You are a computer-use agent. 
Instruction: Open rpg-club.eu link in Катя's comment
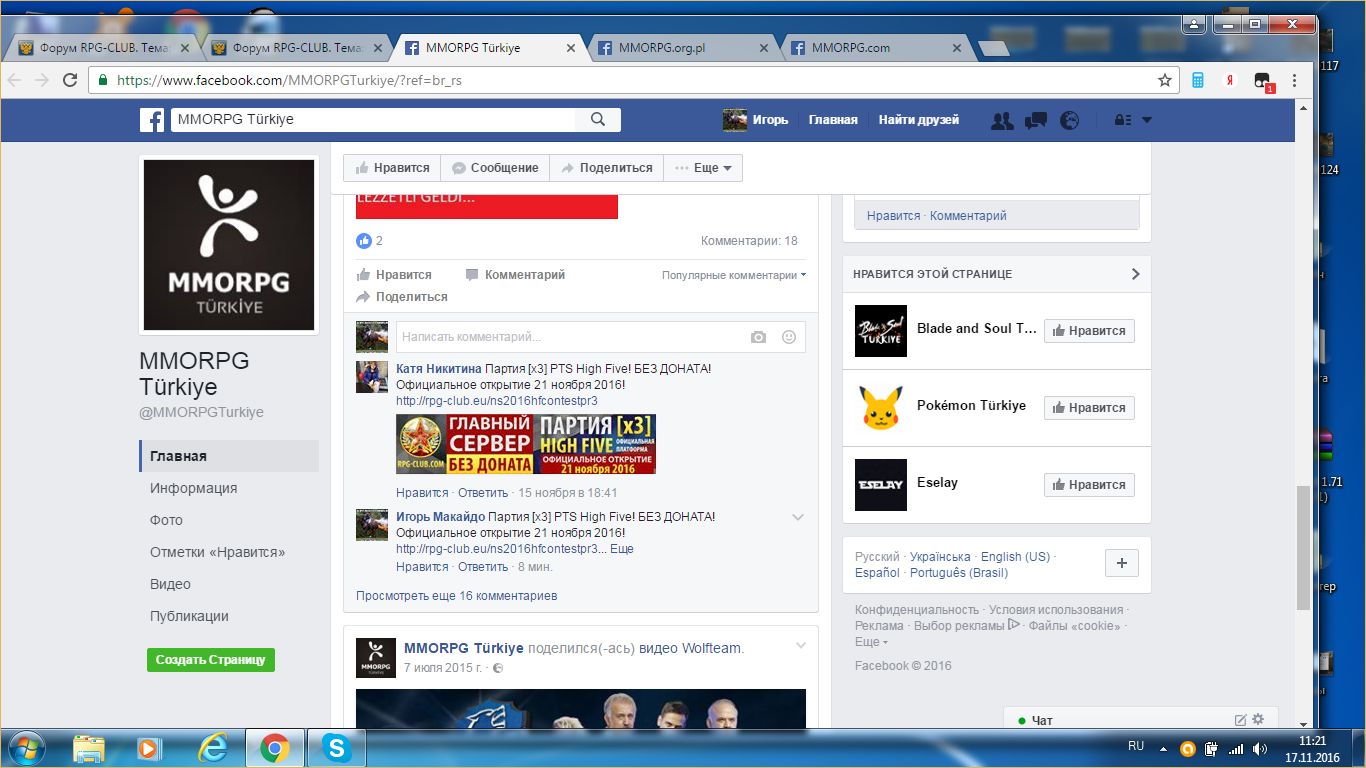(x=496, y=401)
